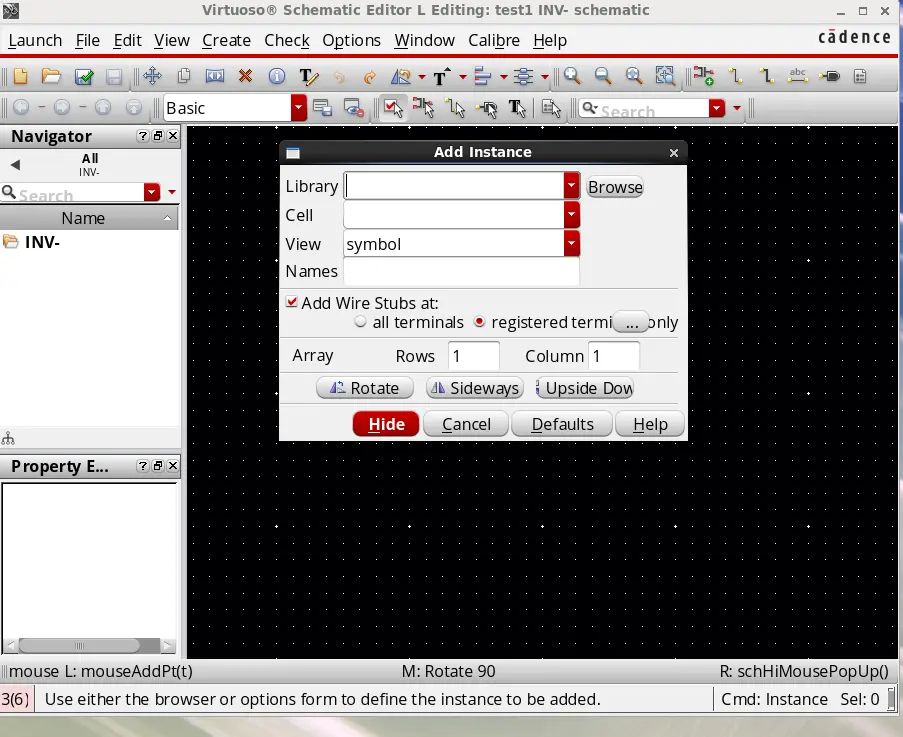Click the Sideways button
Image resolution: width=903 pixels, height=737 pixels.
pyautogui.click(x=475, y=388)
